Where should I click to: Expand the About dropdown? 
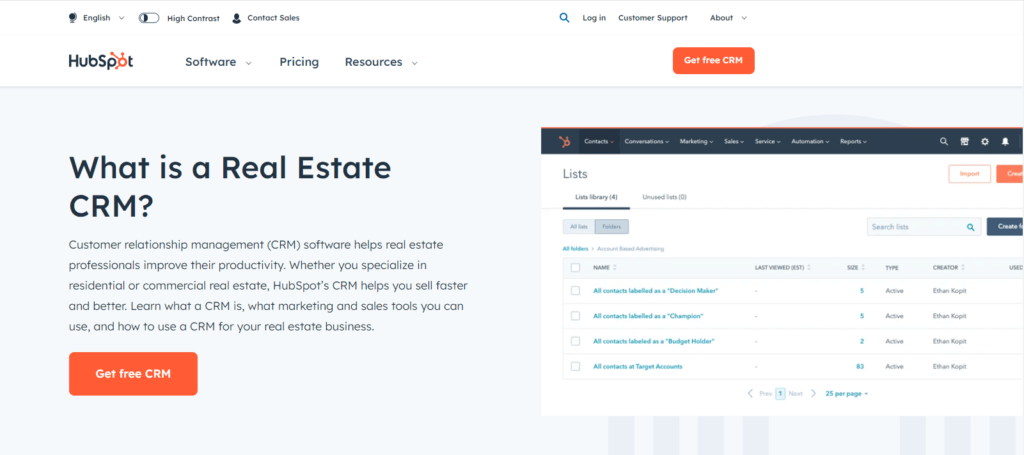(x=728, y=18)
